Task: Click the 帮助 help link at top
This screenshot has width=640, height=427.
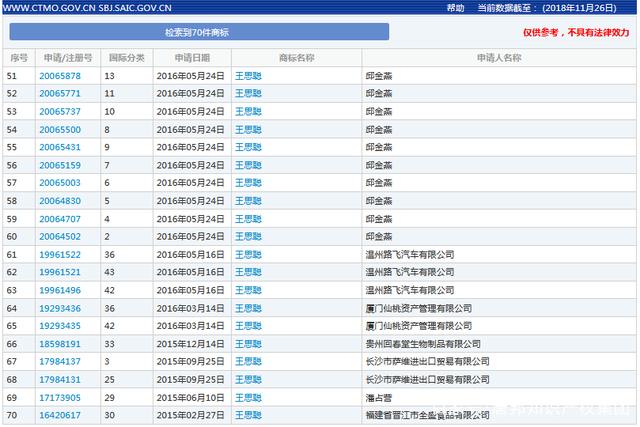Action: tap(455, 7)
